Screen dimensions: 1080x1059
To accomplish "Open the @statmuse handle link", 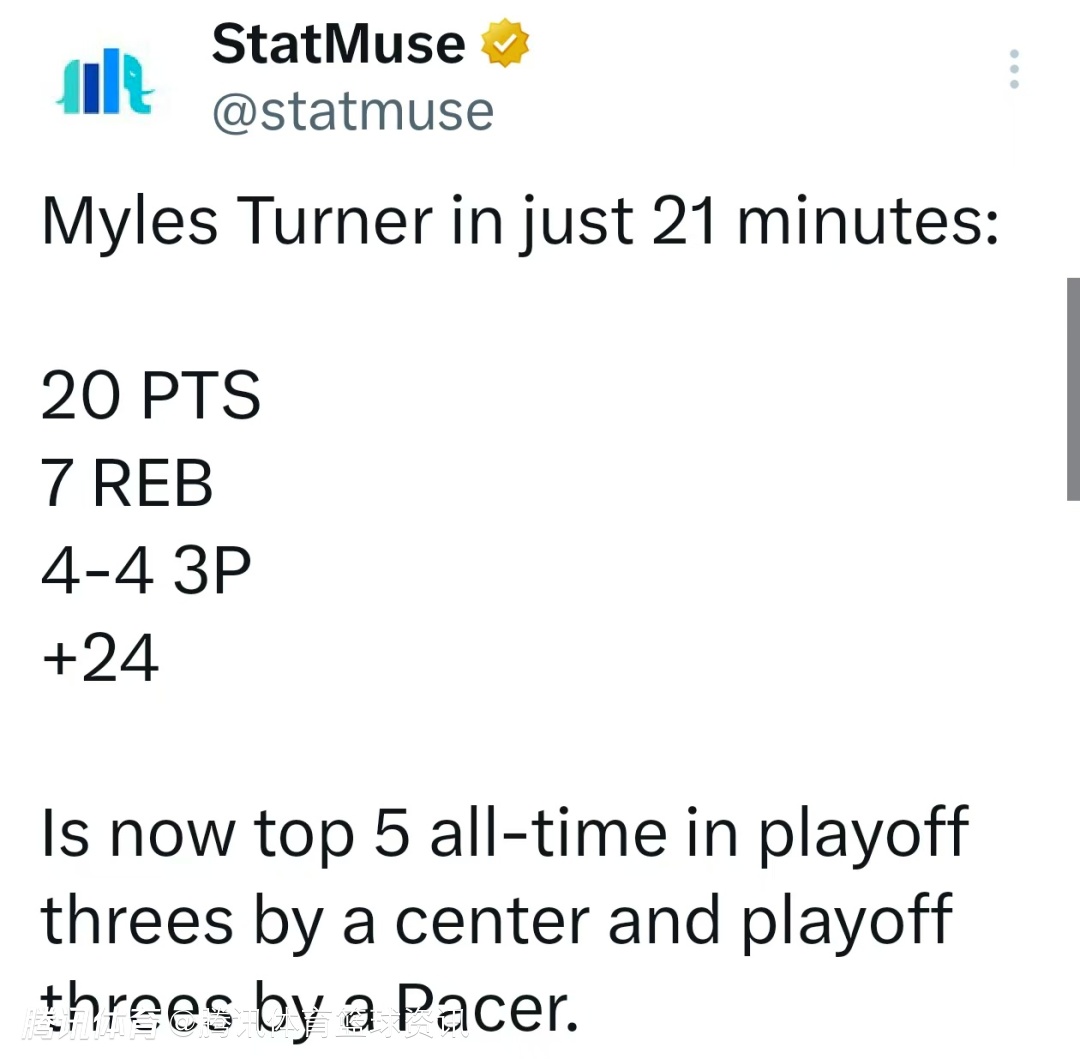I will [x=353, y=112].
